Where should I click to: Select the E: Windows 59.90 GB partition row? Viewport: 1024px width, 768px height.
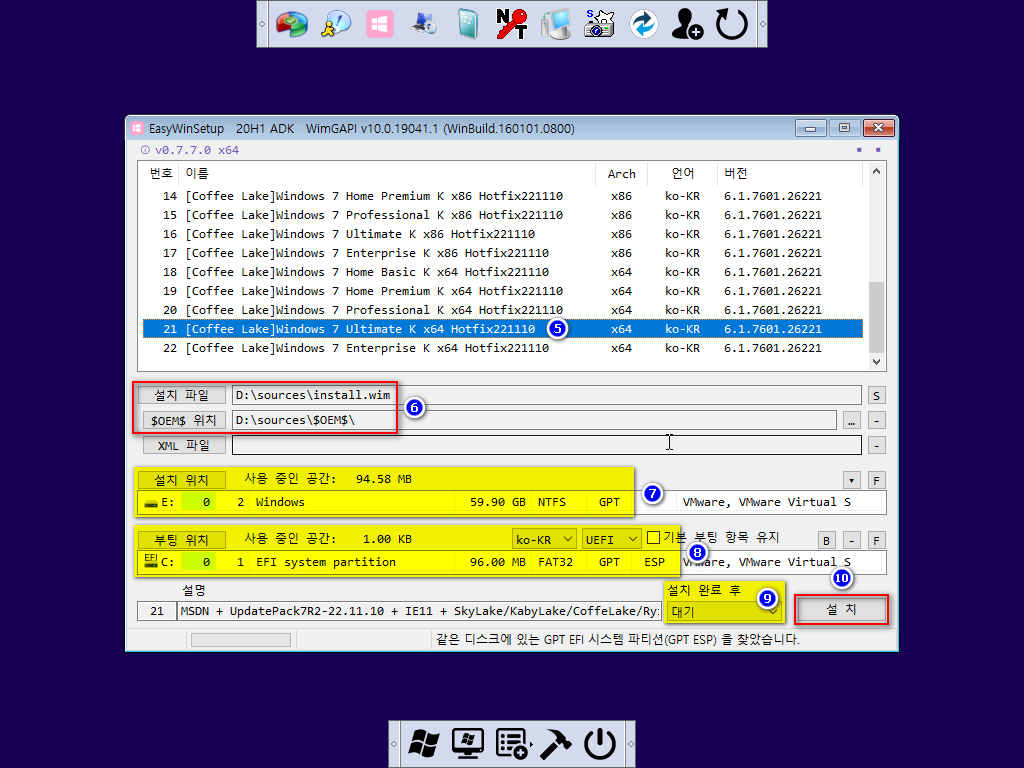coord(511,502)
